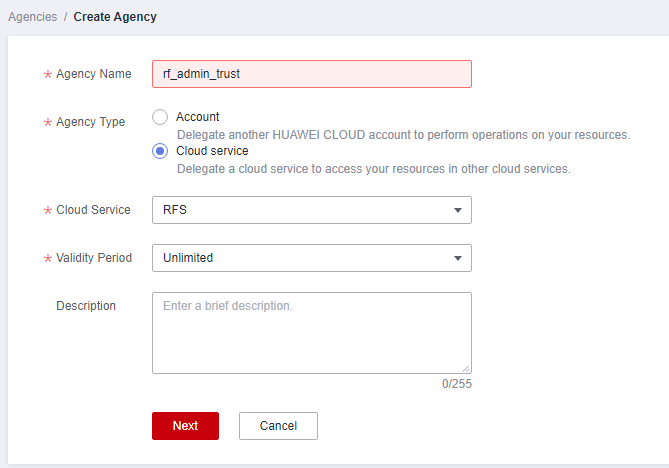669x468 pixels.
Task: Click the arrow icon in the Unlimited dropdown
Action: pos(458,258)
